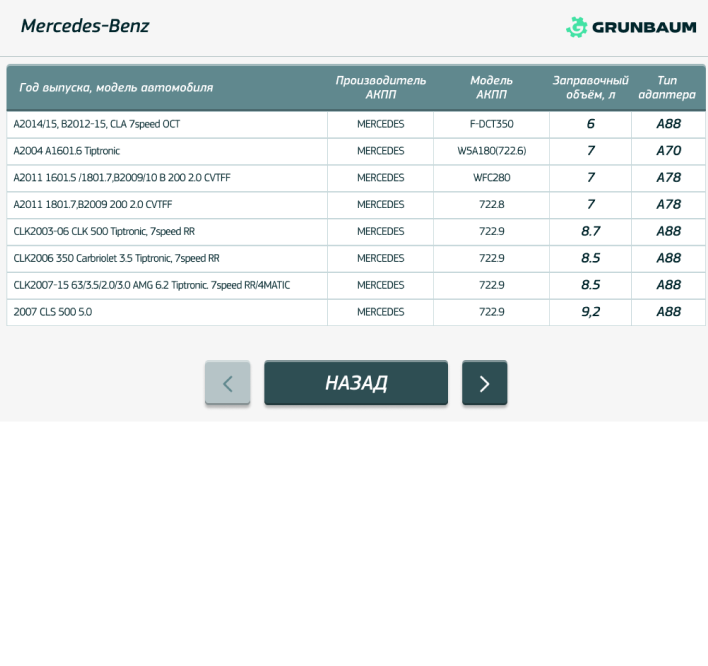Click adapter 'A88' in the F-DCT350 row
This screenshot has width=708, height=666.
668,124
